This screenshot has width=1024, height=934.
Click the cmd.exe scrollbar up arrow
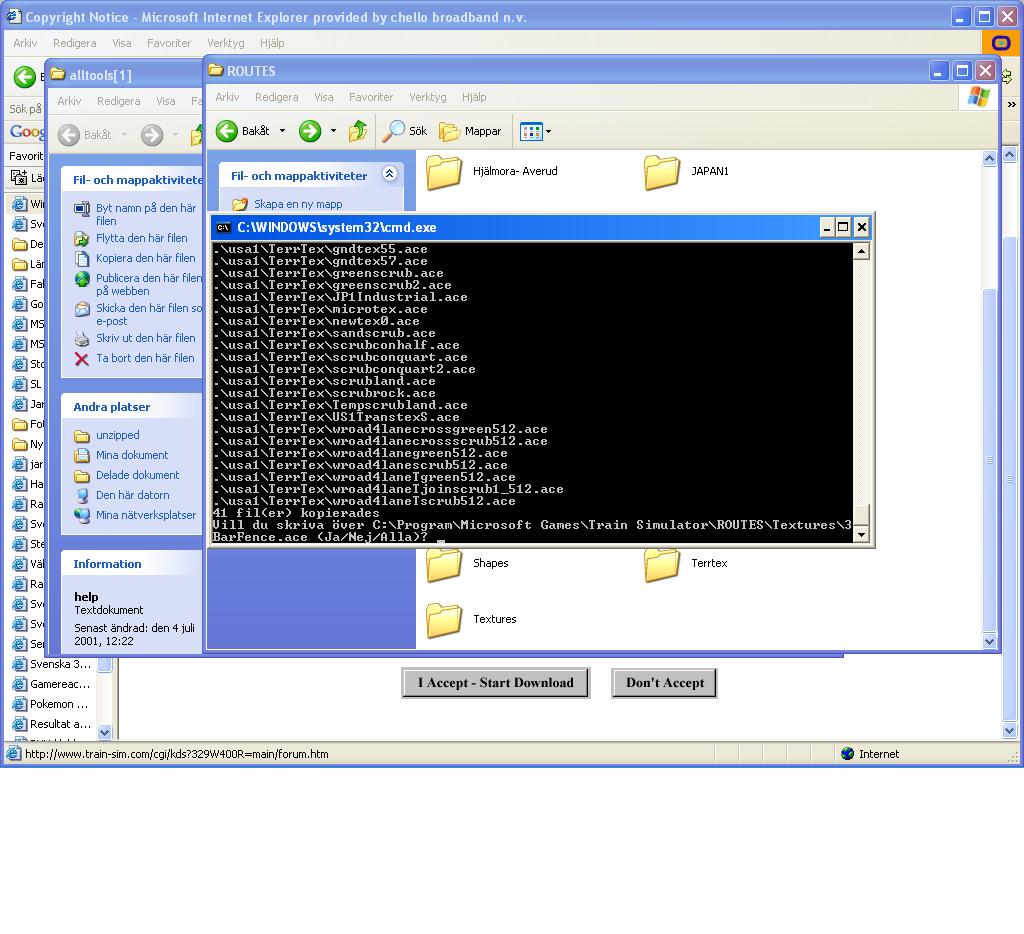(x=861, y=251)
